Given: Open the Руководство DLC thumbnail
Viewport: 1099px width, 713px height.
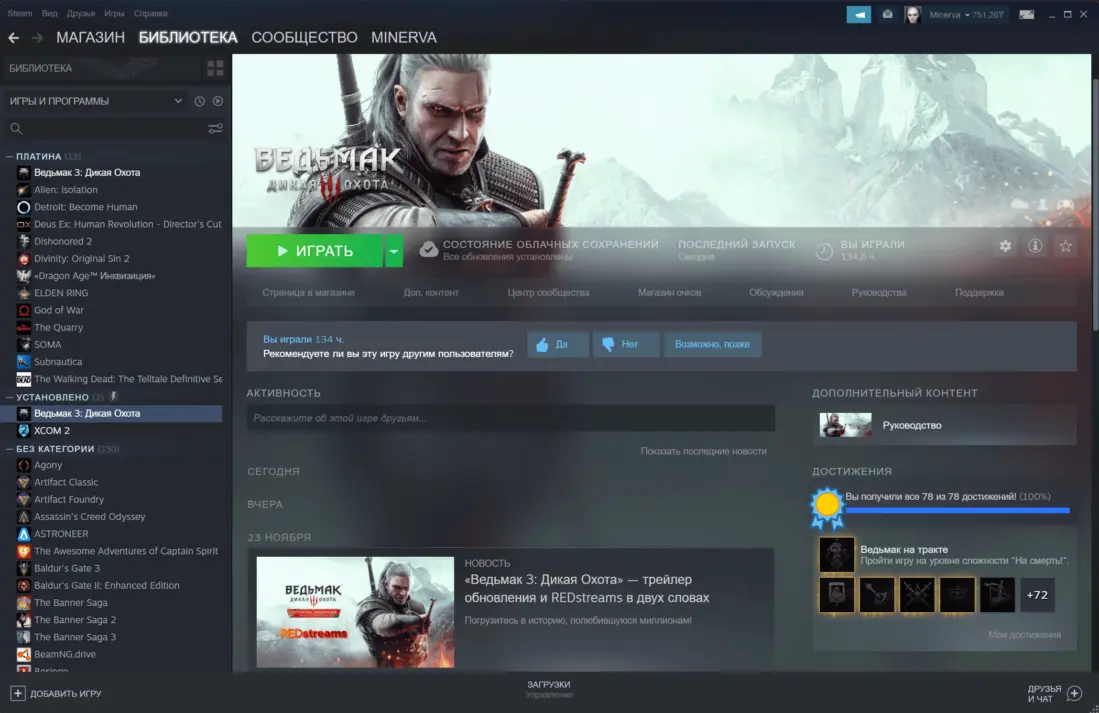Looking at the screenshot, I should point(845,425).
